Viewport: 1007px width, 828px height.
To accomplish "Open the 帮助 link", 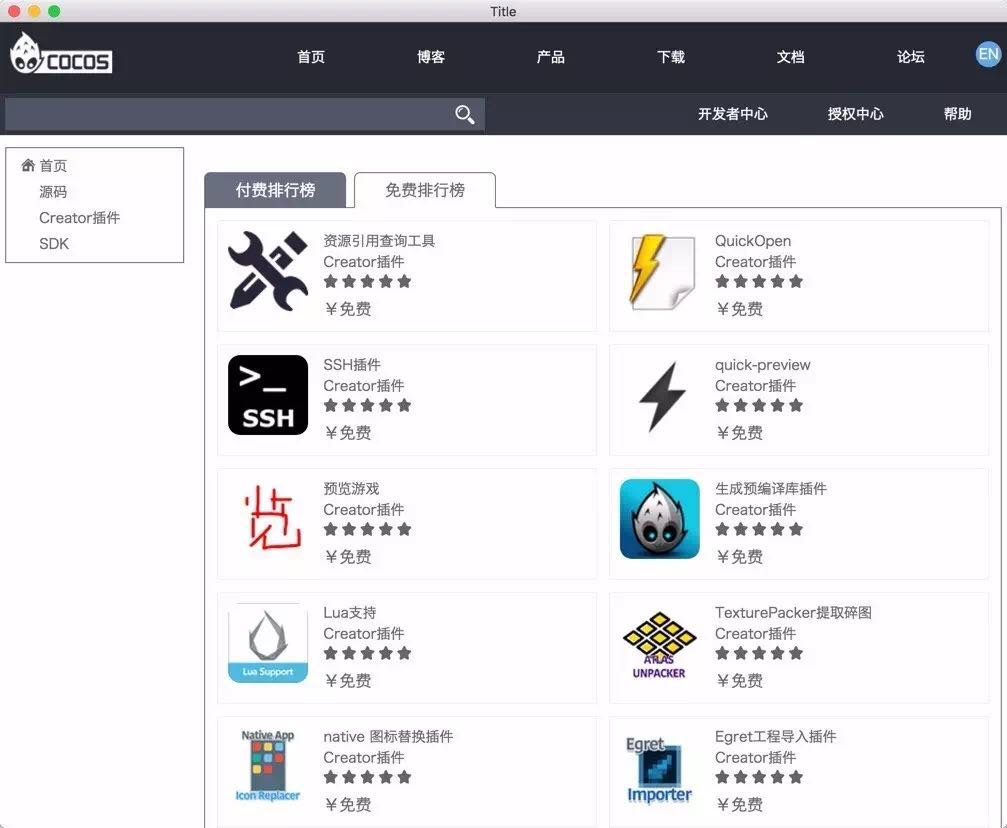I will point(957,114).
